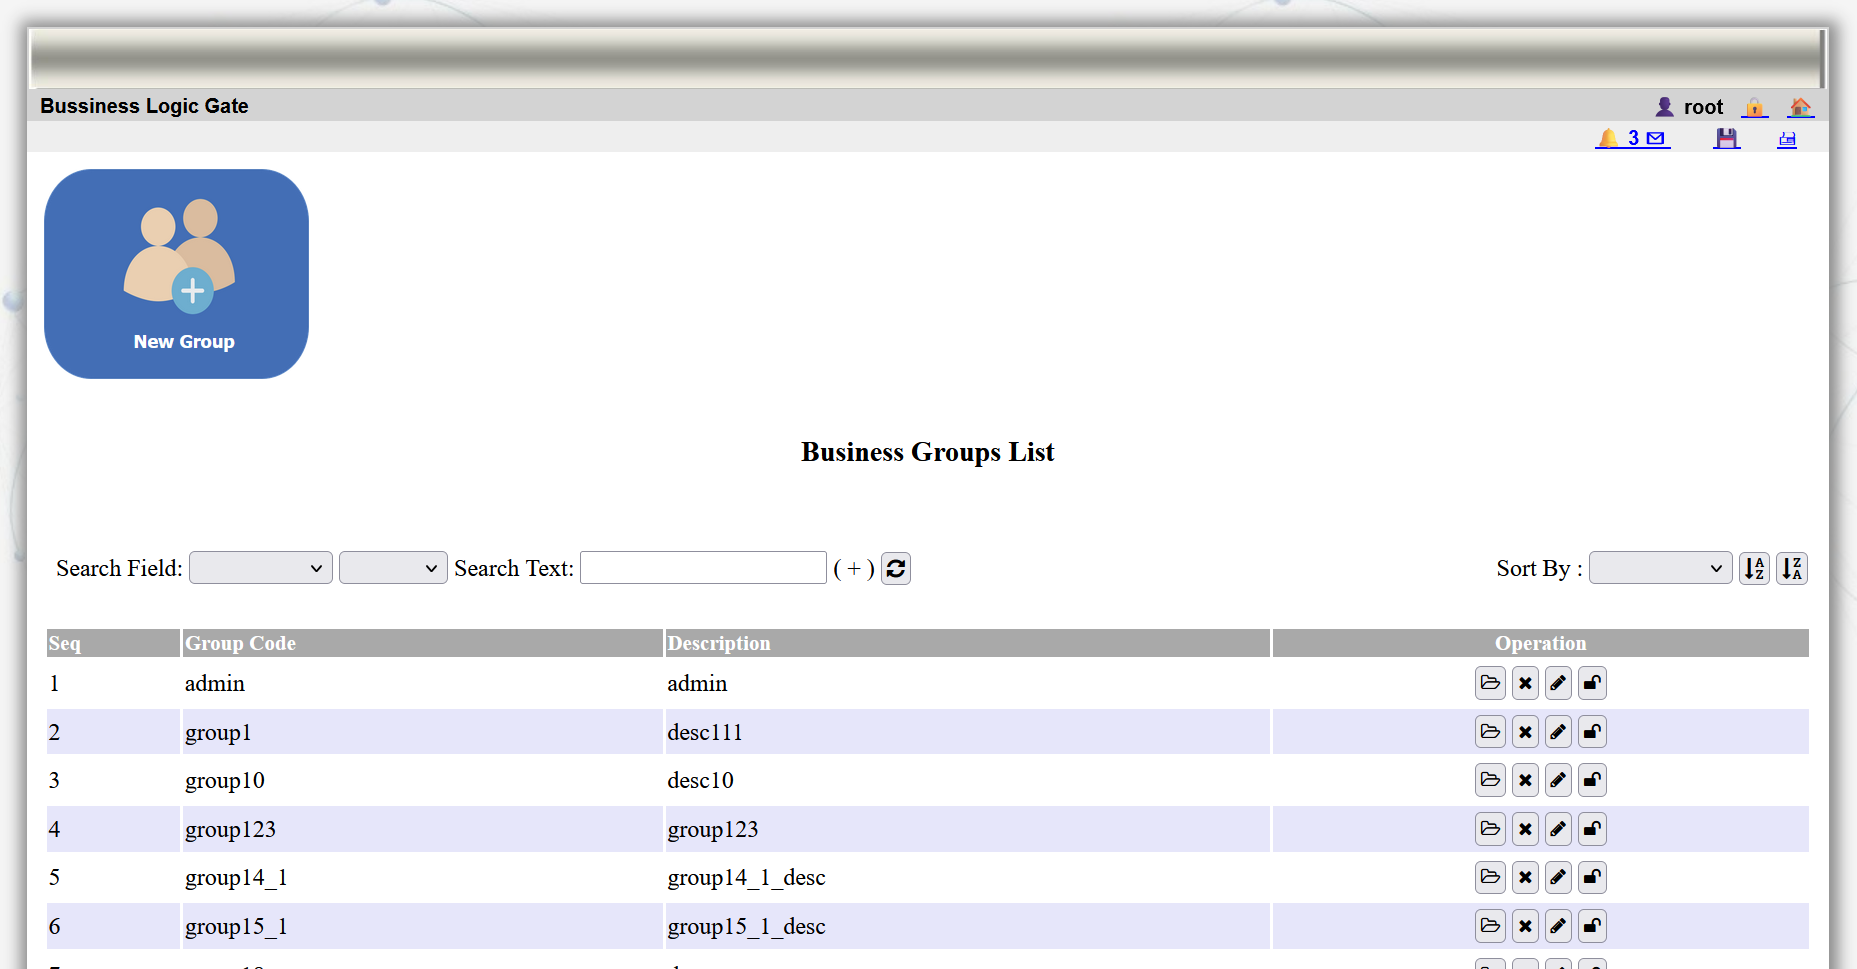
Task: Edit the group10 row with pencil
Action: coord(1558,780)
